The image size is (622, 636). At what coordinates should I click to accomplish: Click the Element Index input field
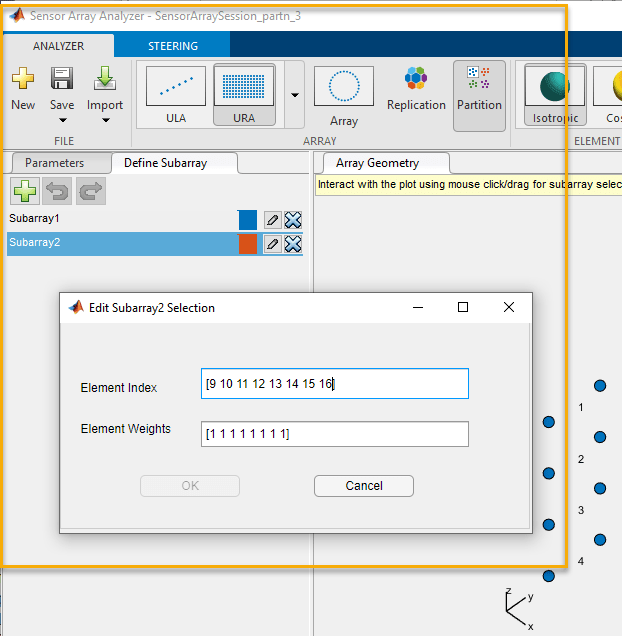[335, 383]
